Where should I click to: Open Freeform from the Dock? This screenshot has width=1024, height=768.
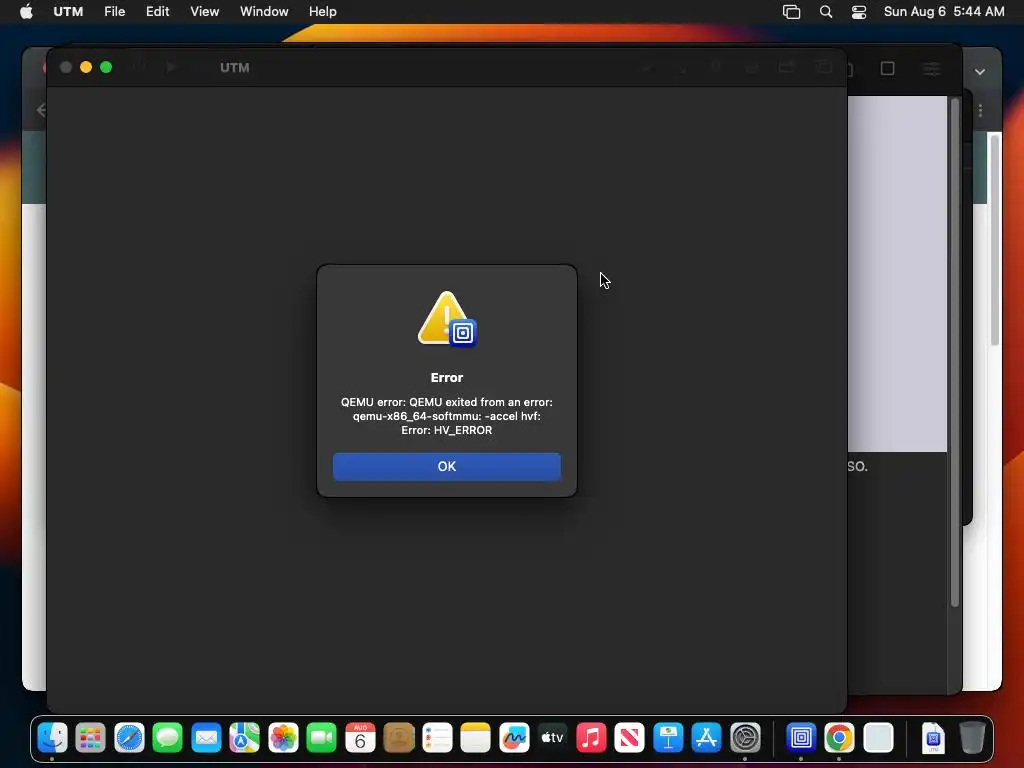[514, 738]
